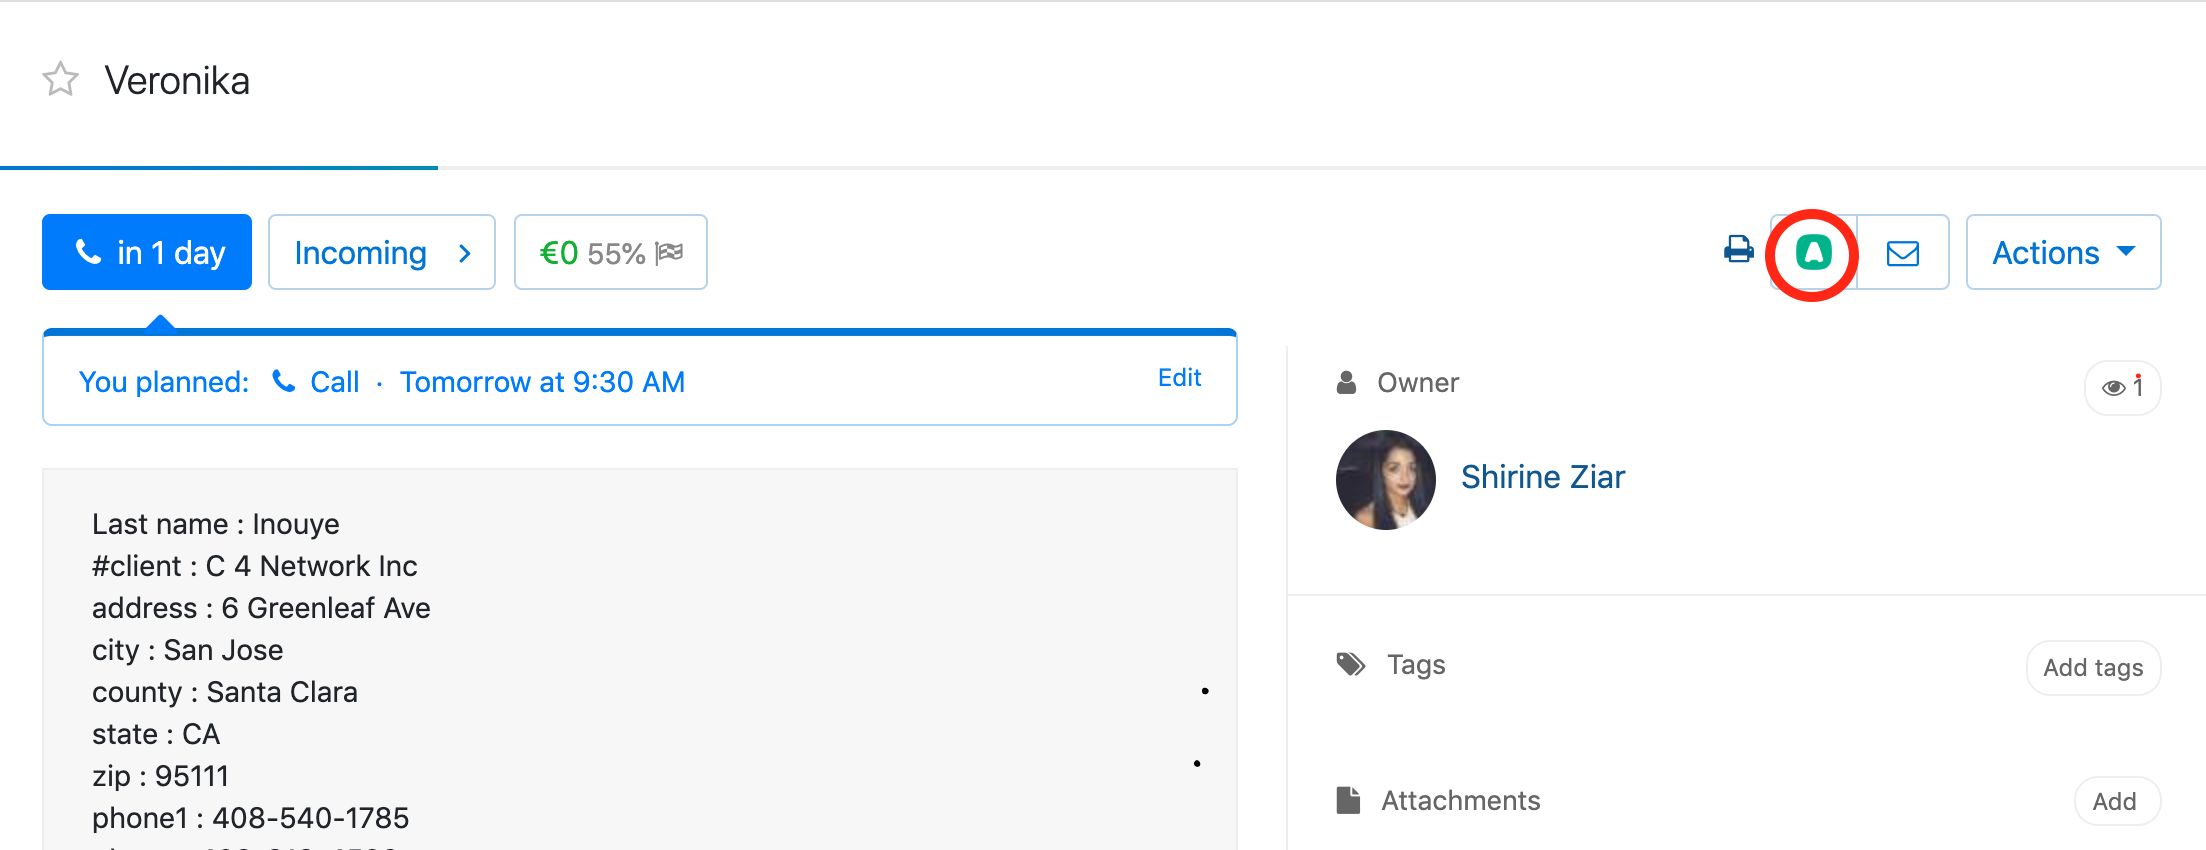Open Shirine Ziar's profile link
The height and width of the screenshot is (850, 2206).
click(x=1543, y=476)
